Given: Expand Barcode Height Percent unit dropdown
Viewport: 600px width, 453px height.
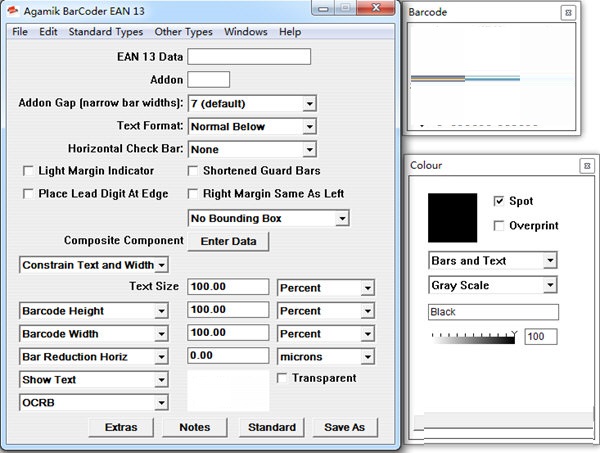Looking at the screenshot, I should [x=367, y=311].
